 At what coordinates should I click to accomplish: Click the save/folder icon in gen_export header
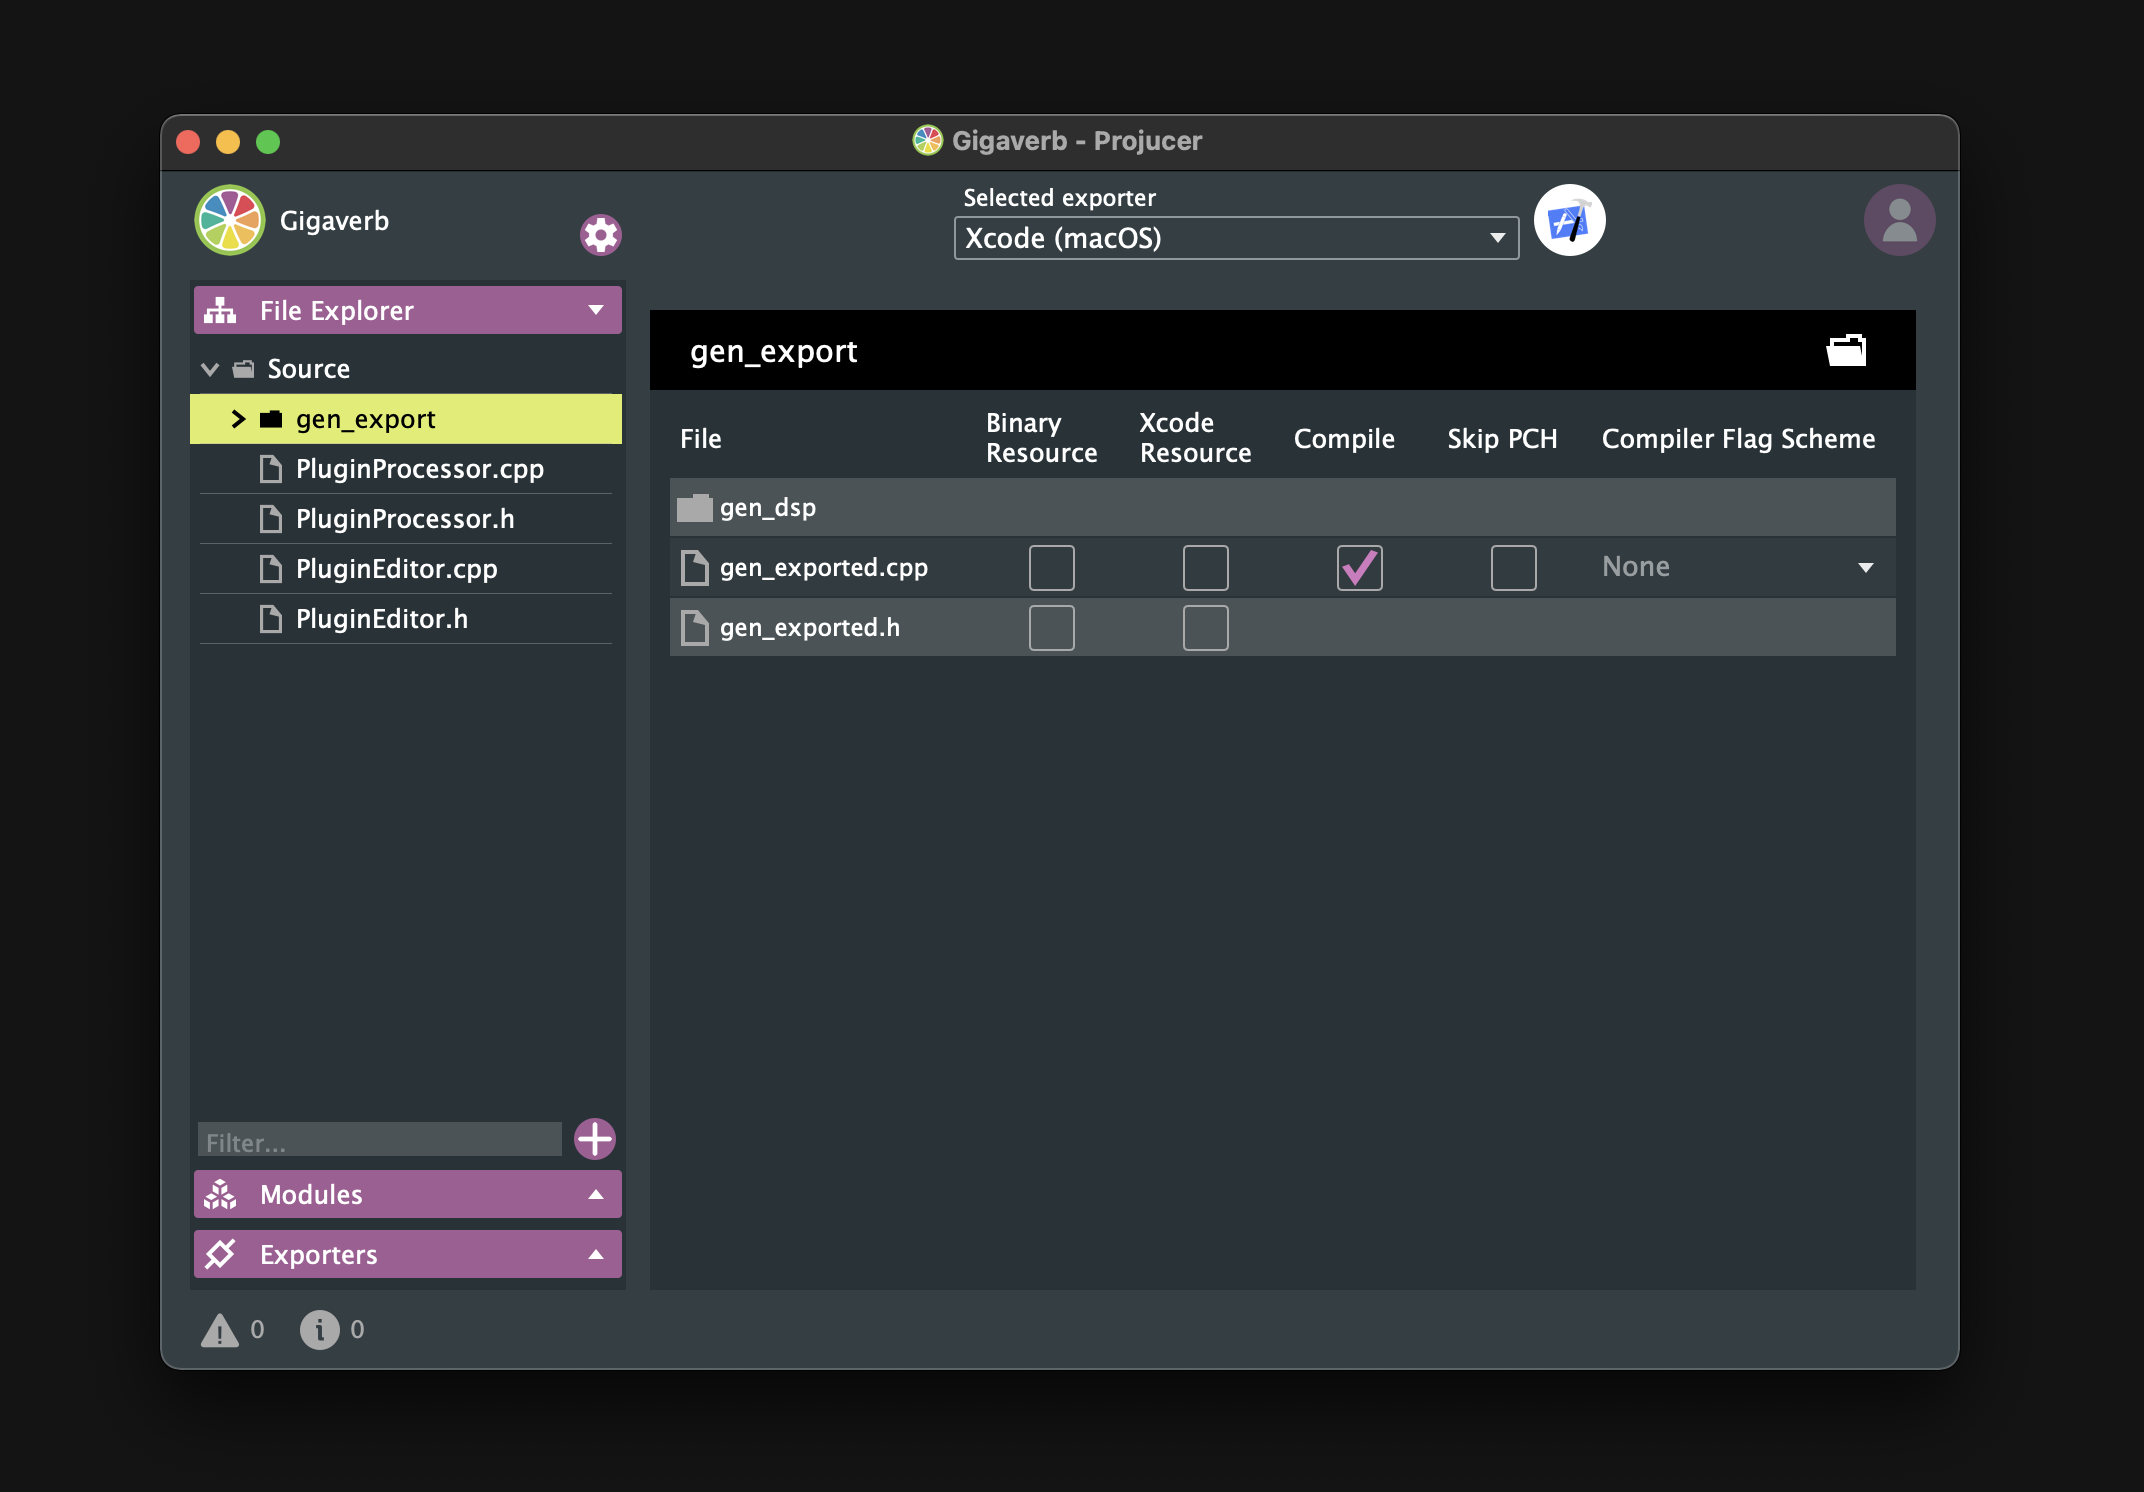(x=1847, y=347)
